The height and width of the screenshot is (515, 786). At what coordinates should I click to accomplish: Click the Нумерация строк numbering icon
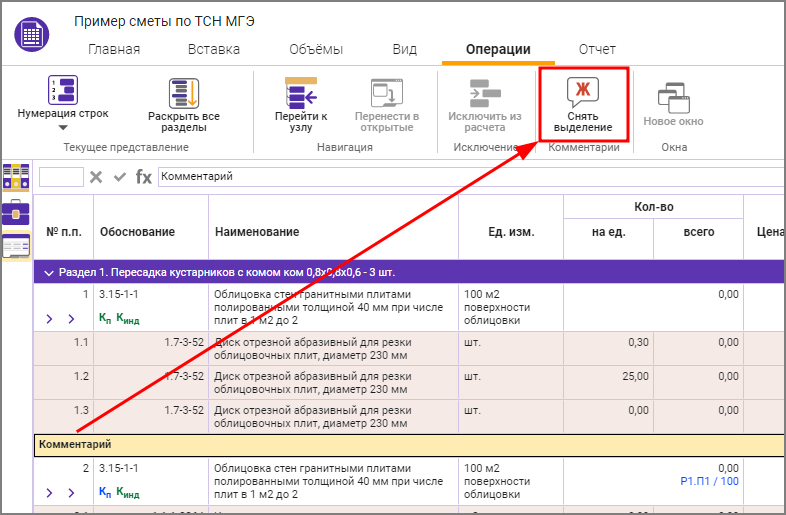(63, 90)
